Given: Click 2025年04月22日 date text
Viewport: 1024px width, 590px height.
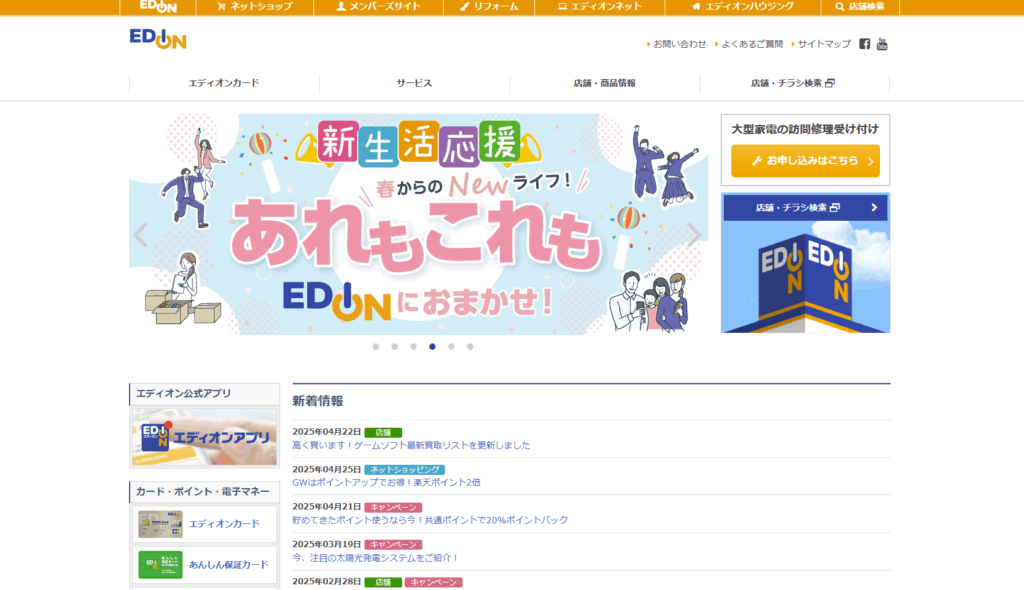Looking at the screenshot, I should (x=327, y=432).
